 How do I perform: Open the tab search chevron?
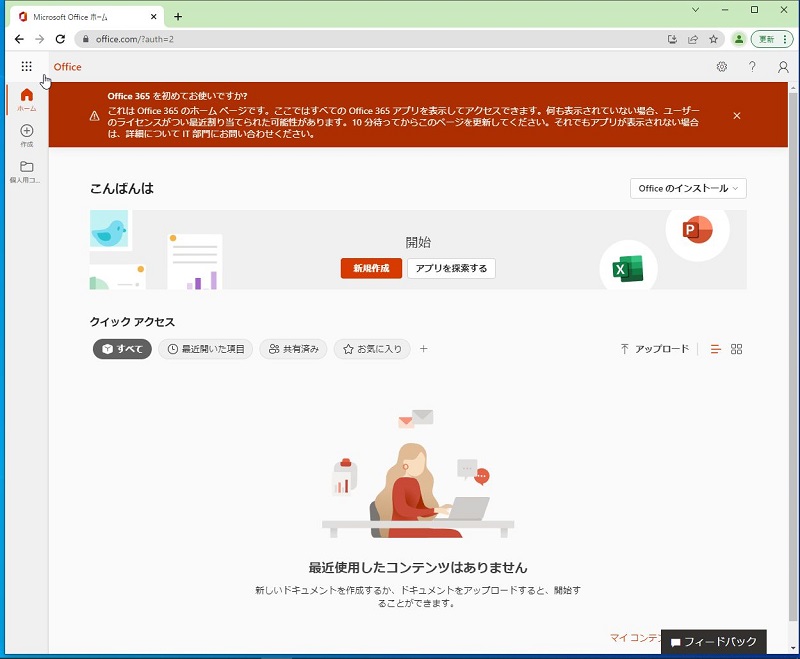tap(695, 10)
